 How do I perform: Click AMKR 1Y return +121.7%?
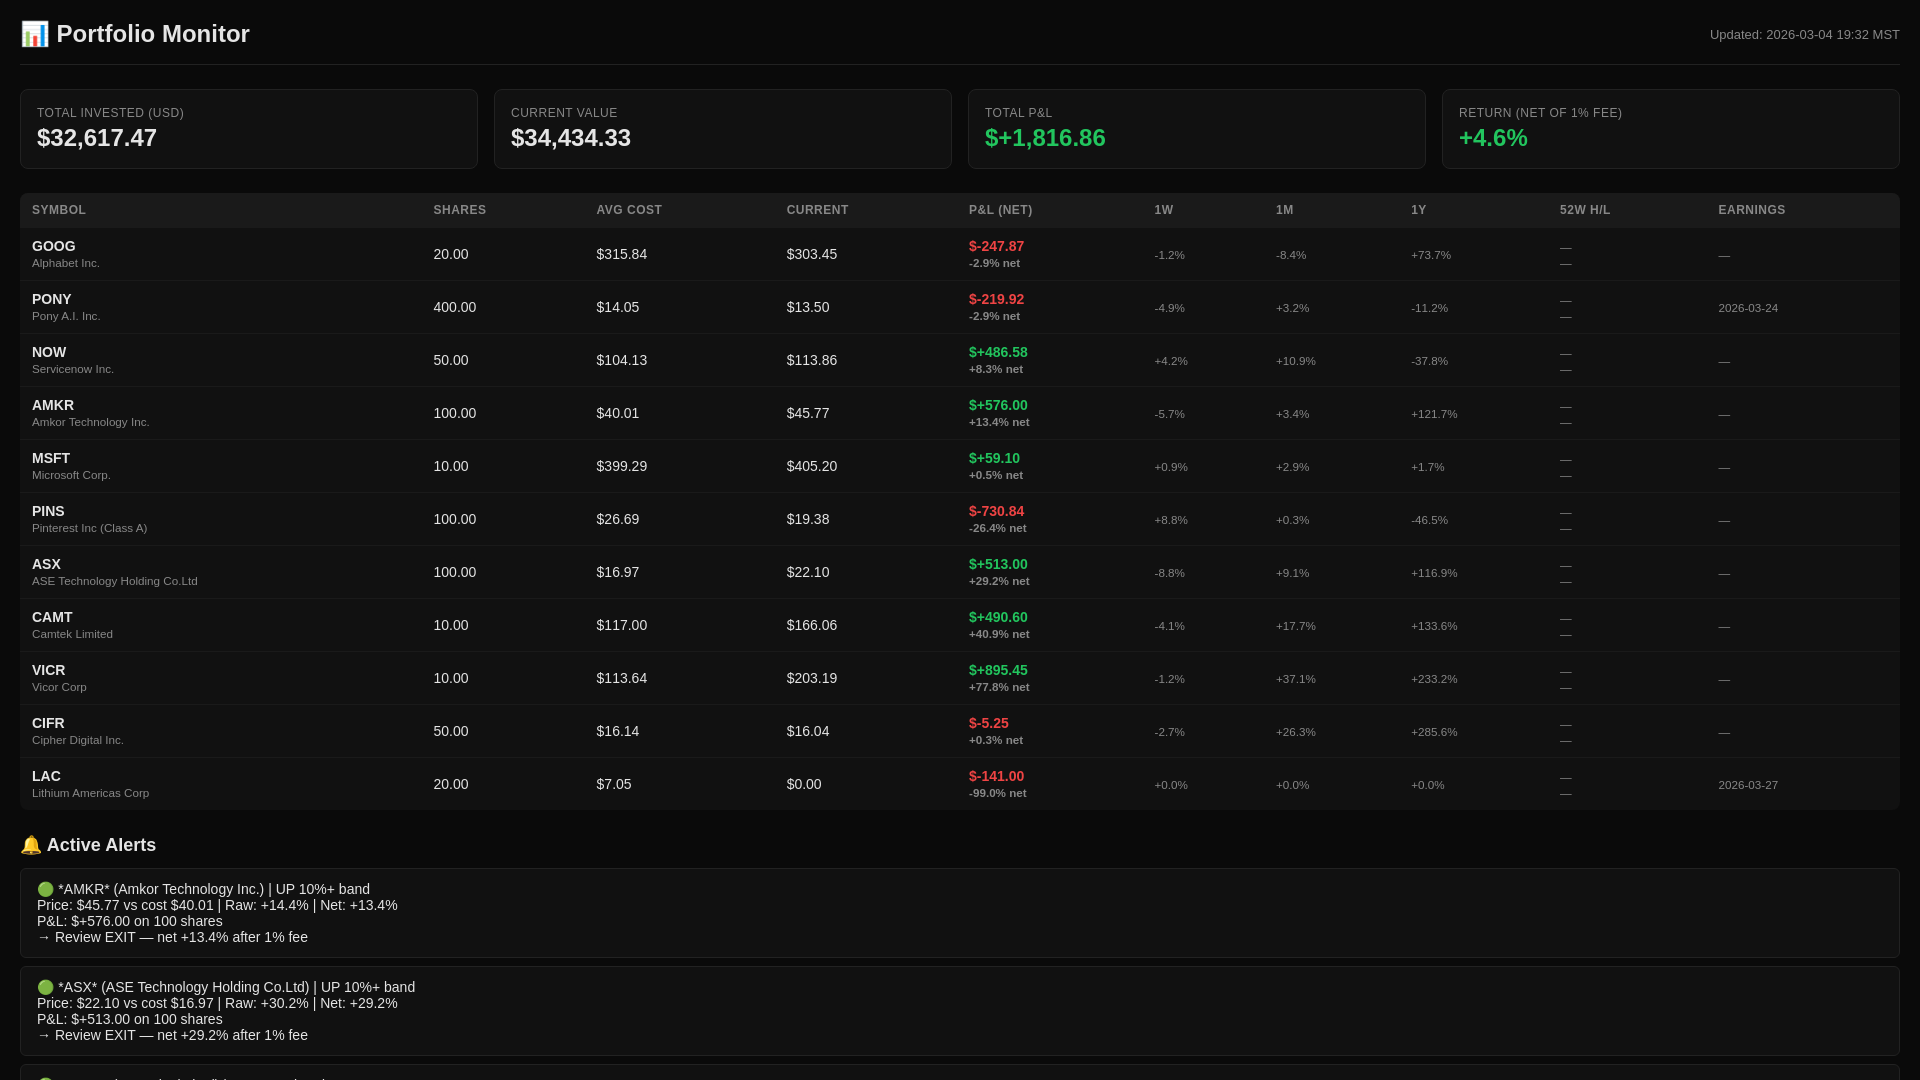1434,414
